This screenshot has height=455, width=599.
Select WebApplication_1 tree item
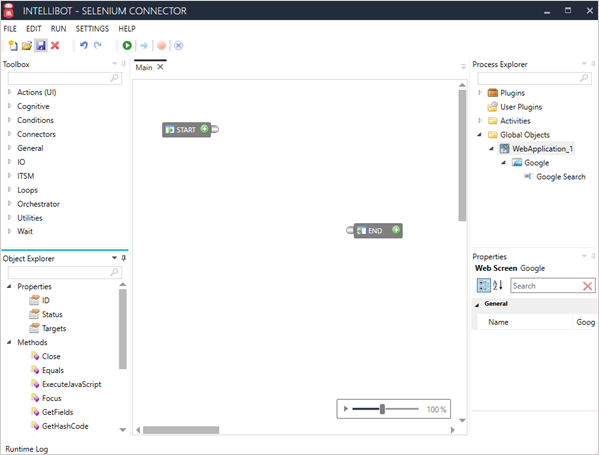(537, 149)
